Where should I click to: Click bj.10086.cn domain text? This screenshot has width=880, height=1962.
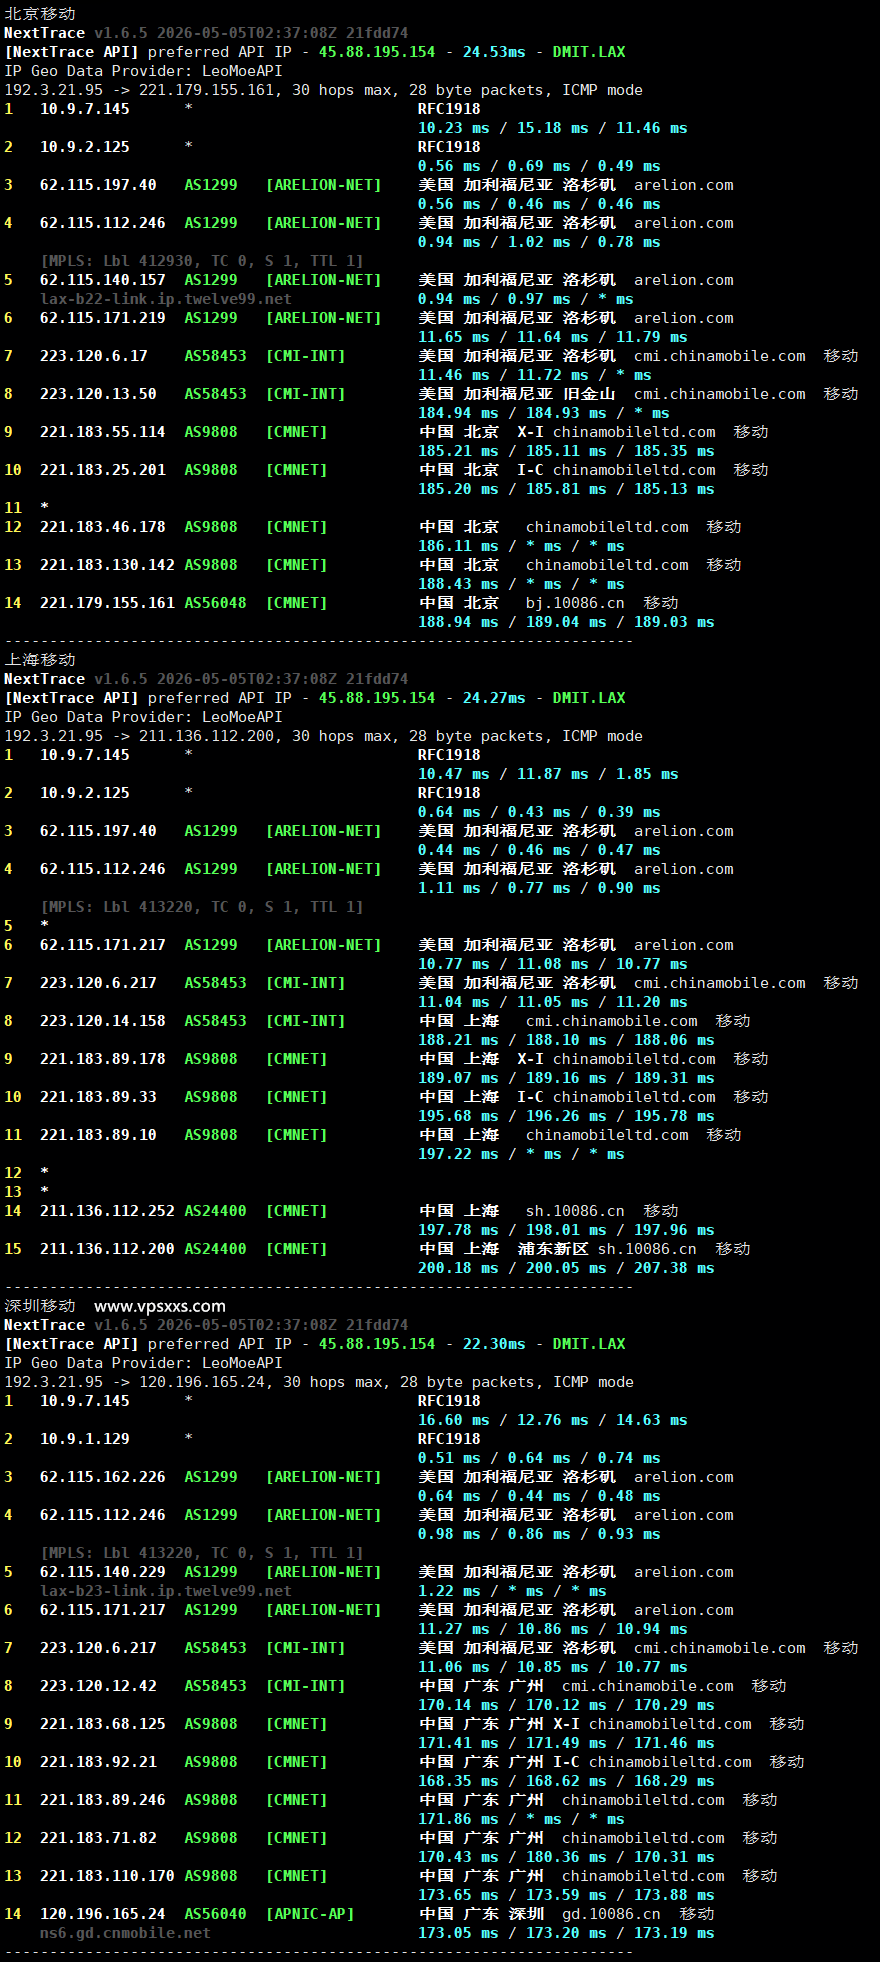(x=575, y=603)
